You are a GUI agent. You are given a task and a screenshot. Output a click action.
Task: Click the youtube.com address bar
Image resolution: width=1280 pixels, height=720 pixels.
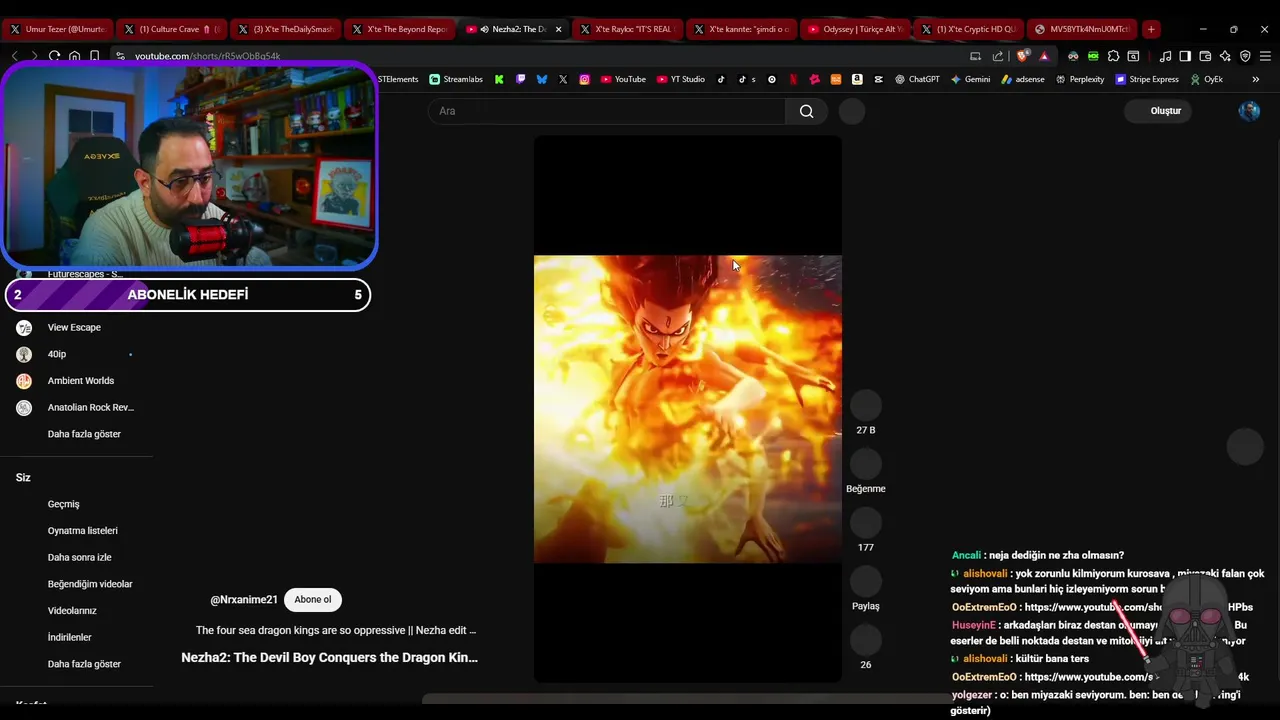[x=540, y=56]
